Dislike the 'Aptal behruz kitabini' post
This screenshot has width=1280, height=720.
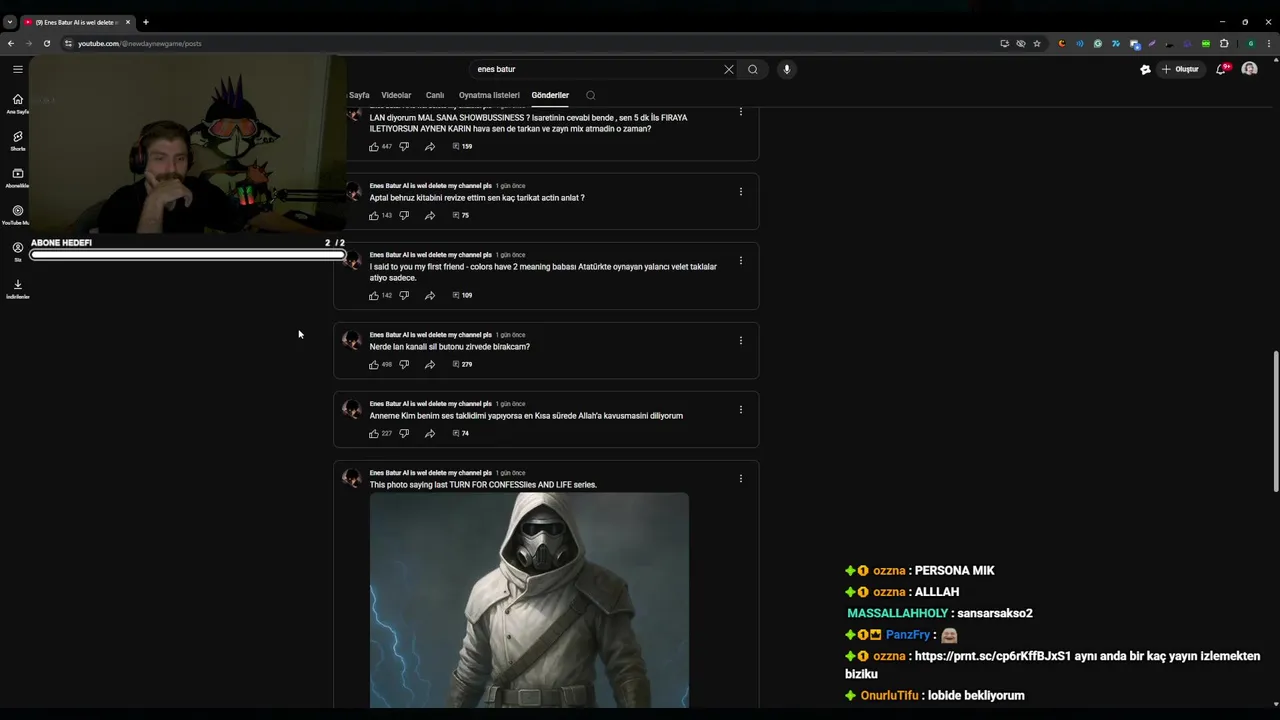[404, 215]
